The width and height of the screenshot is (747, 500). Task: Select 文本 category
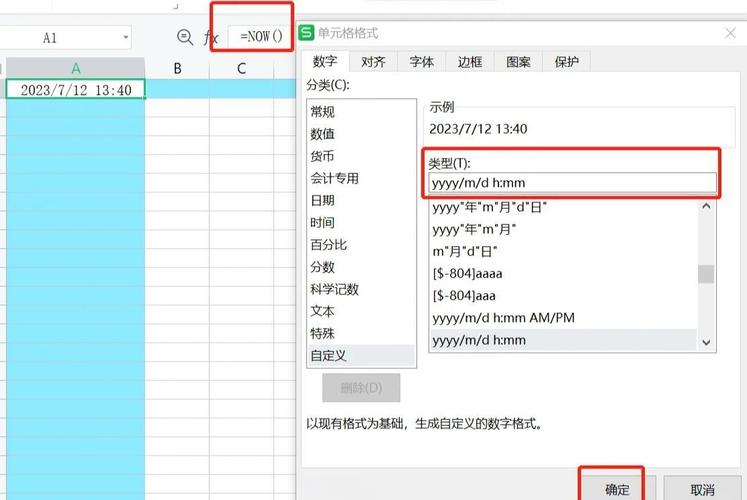click(361, 311)
